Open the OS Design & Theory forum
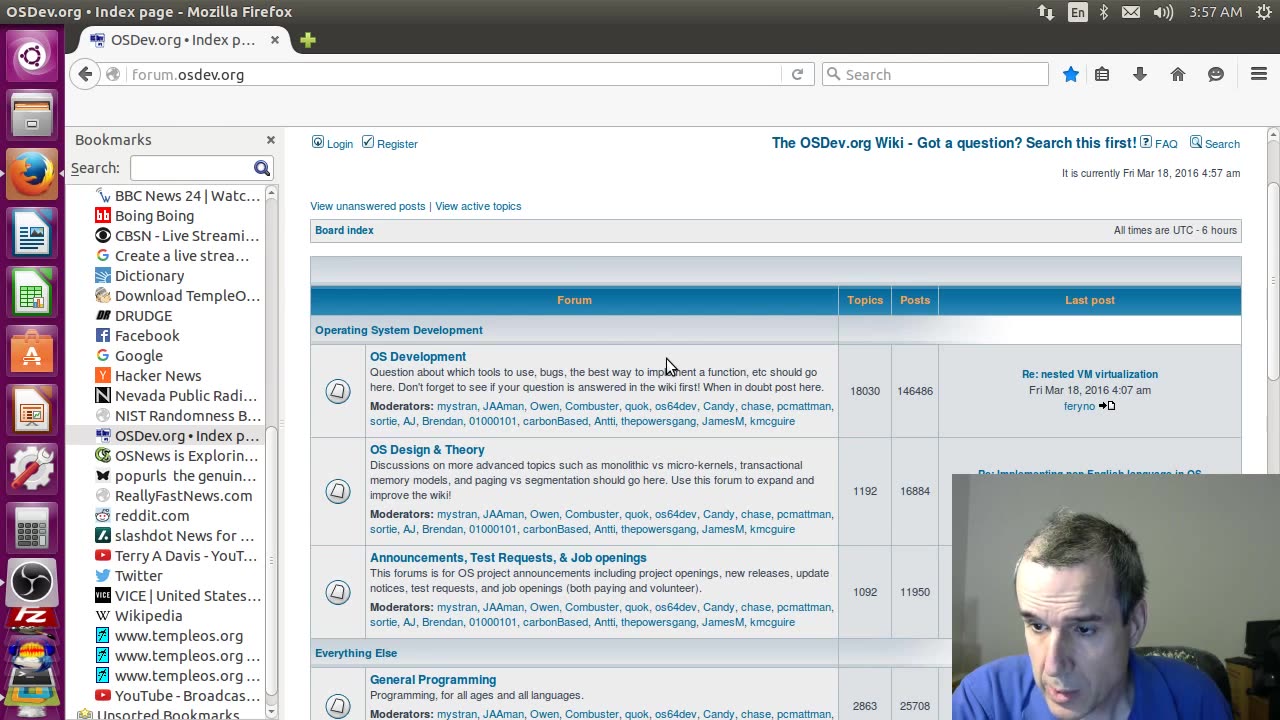Viewport: 1280px width, 720px height. pos(427,450)
